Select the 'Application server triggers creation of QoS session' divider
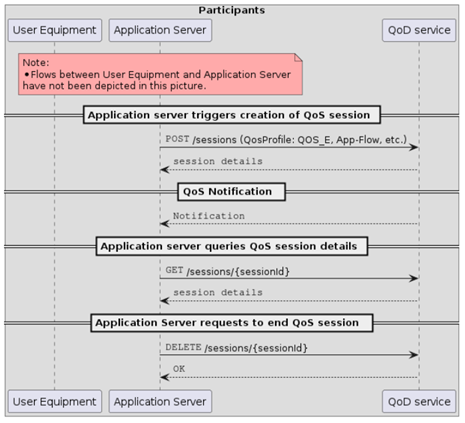The width and height of the screenshot is (465, 423). click(x=232, y=115)
